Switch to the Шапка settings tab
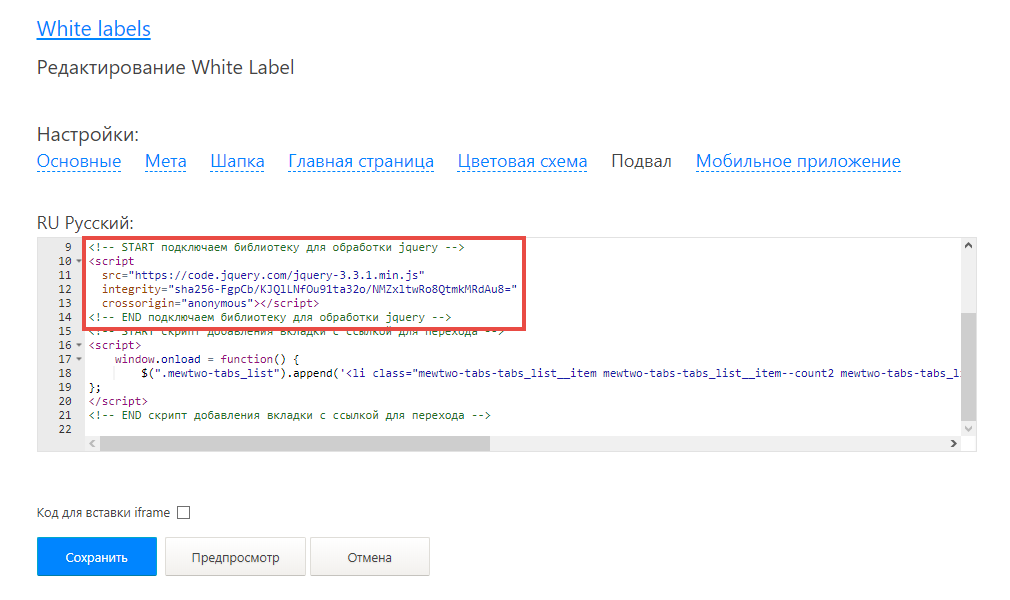 point(237,161)
